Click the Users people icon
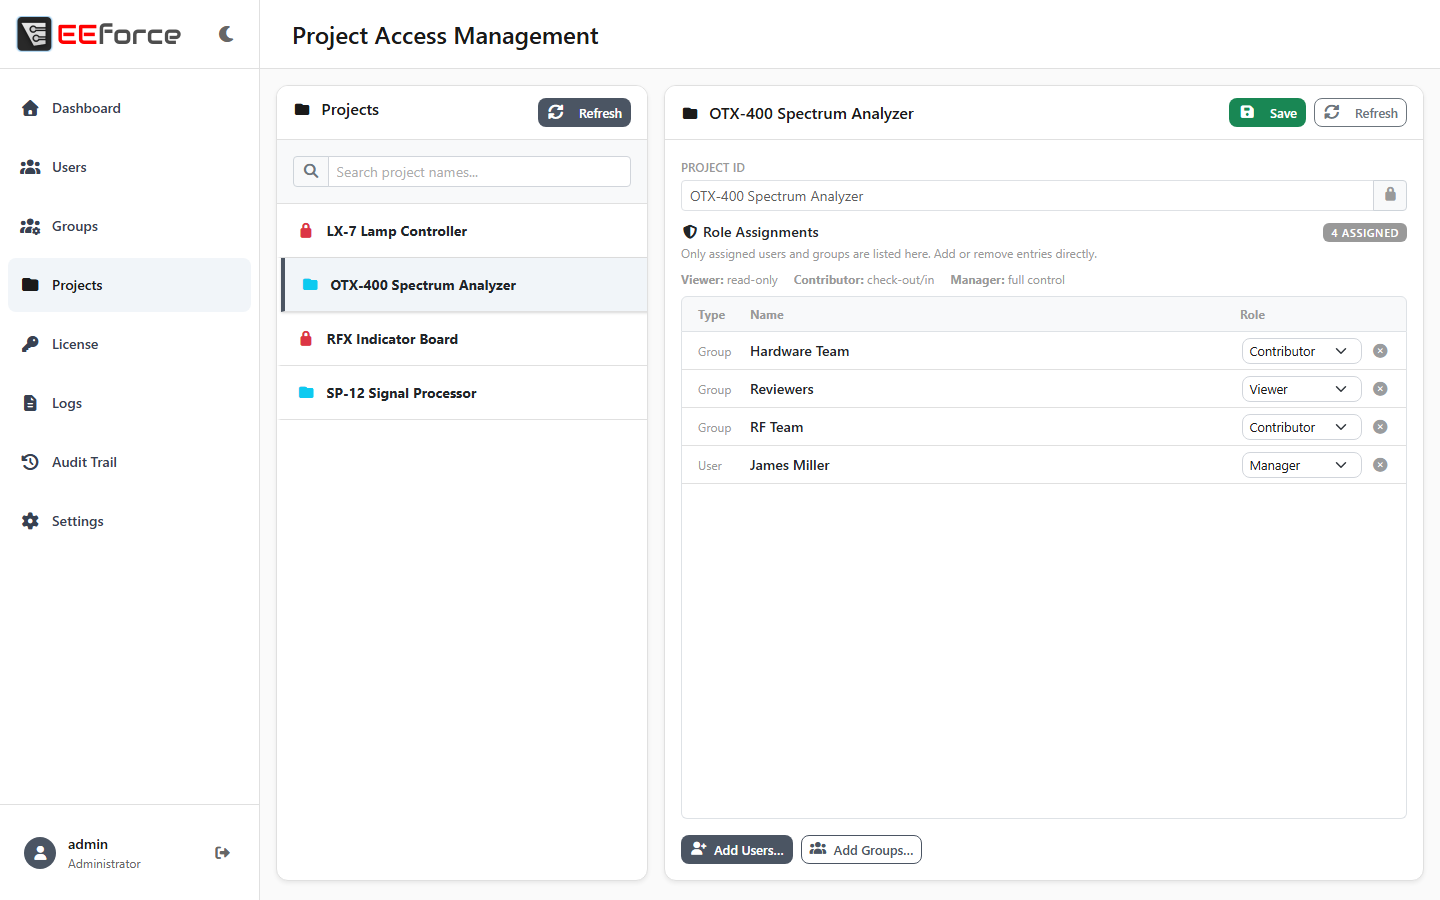Screen dimensions: 1440x900 tap(30, 167)
